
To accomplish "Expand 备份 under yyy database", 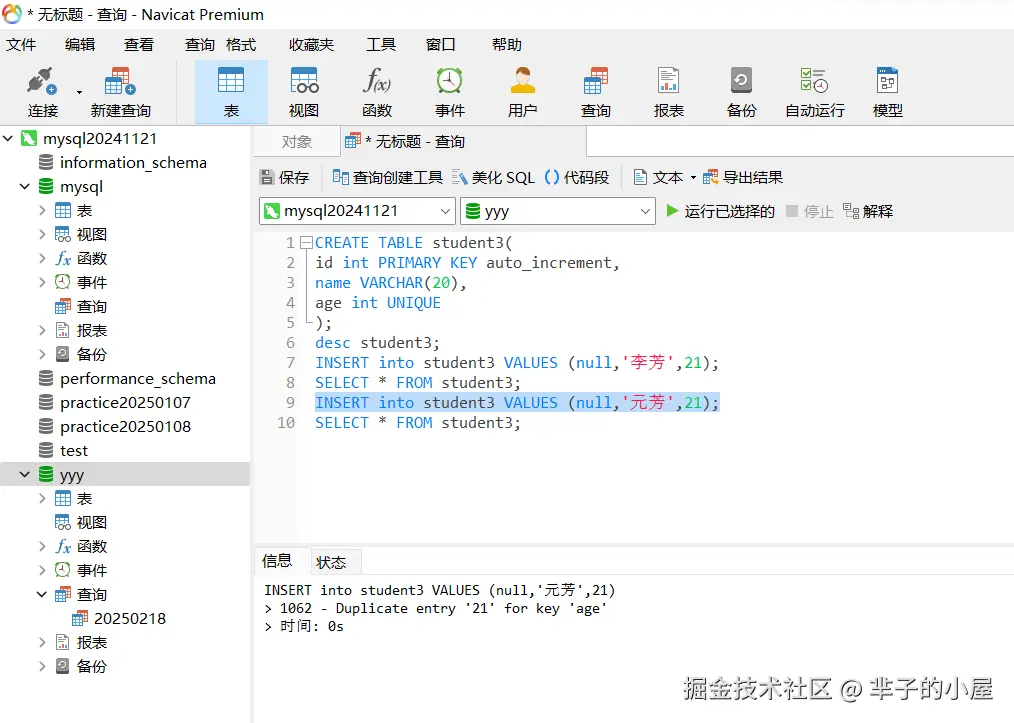I will [x=42, y=666].
